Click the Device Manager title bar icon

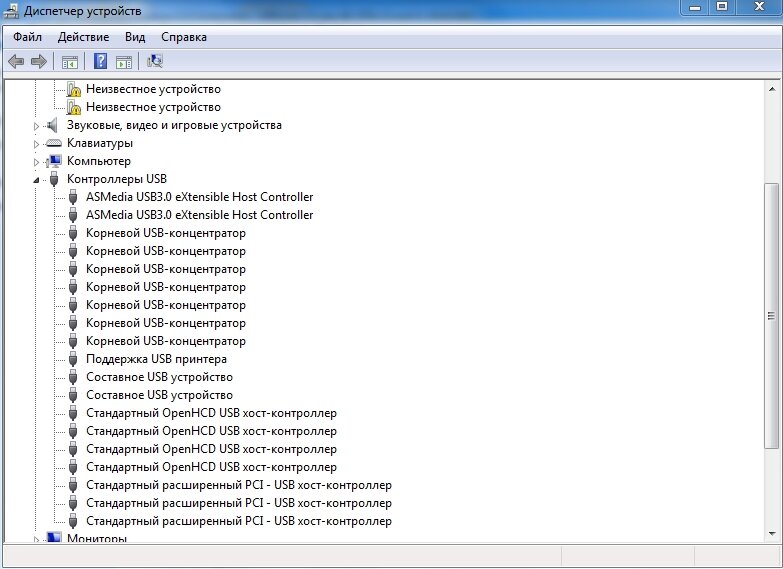(x=11, y=11)
